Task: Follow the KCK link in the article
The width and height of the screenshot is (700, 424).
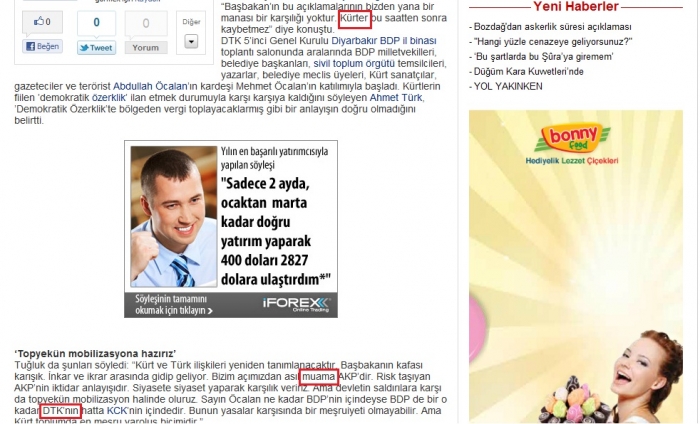Action: tap(117, 411)
